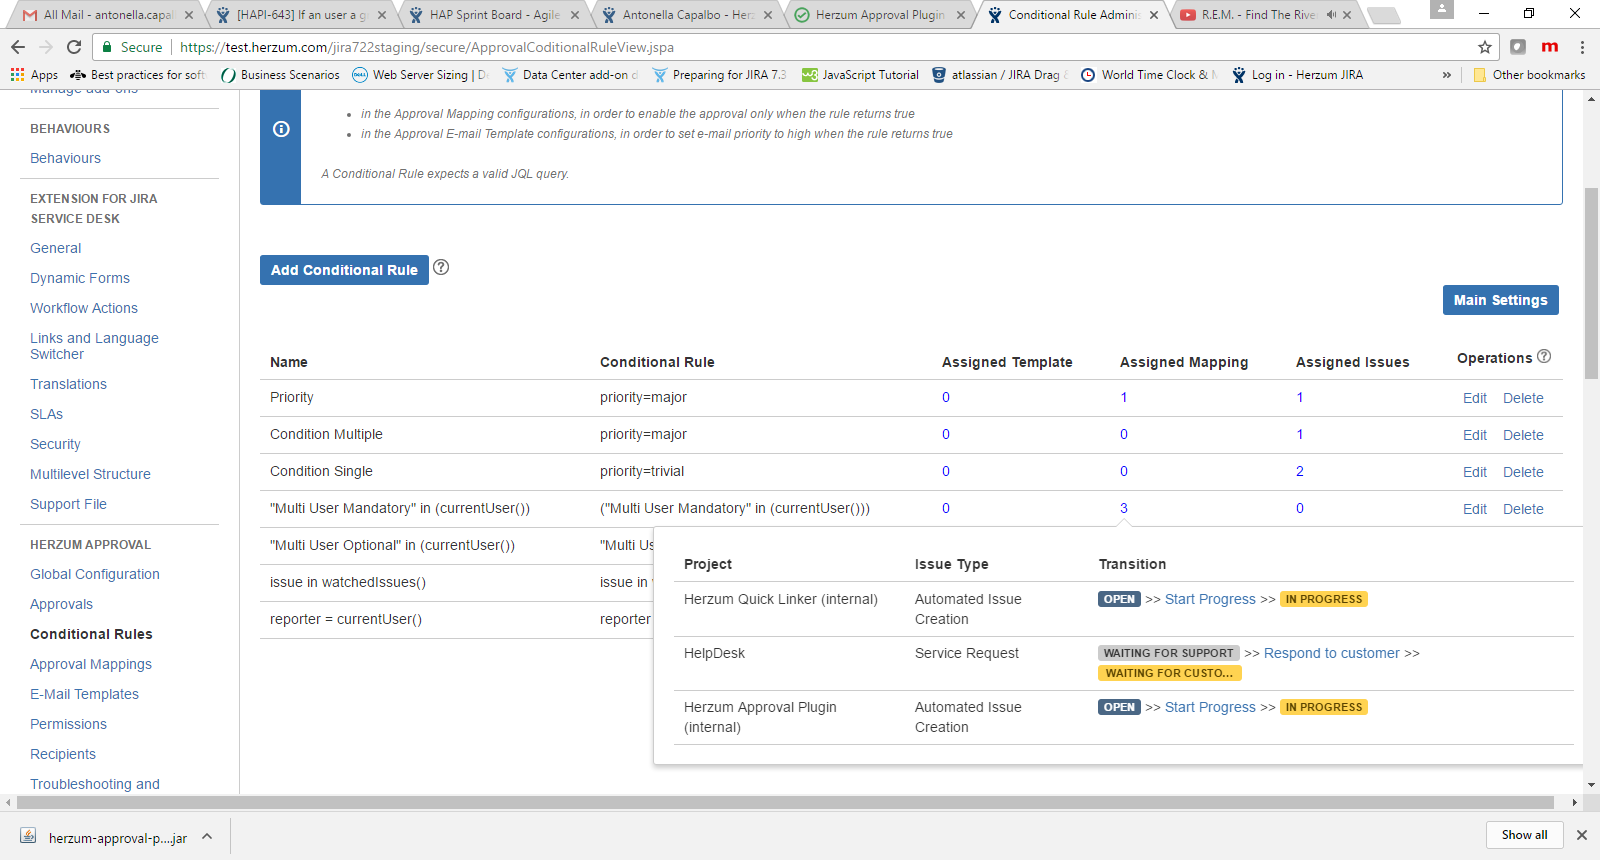This screenshot has width=1600, height=860.
Task: Open help icon next to Add Conditional Rule
Action: [441, 267]
